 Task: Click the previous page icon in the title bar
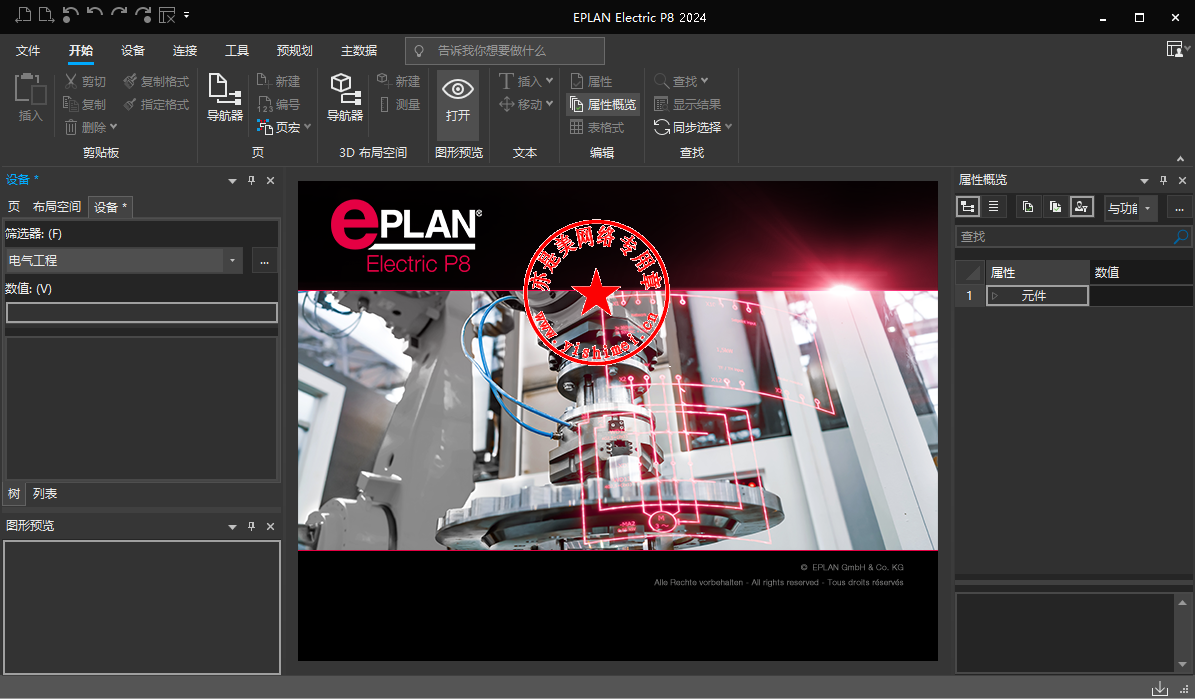point(24,14)
